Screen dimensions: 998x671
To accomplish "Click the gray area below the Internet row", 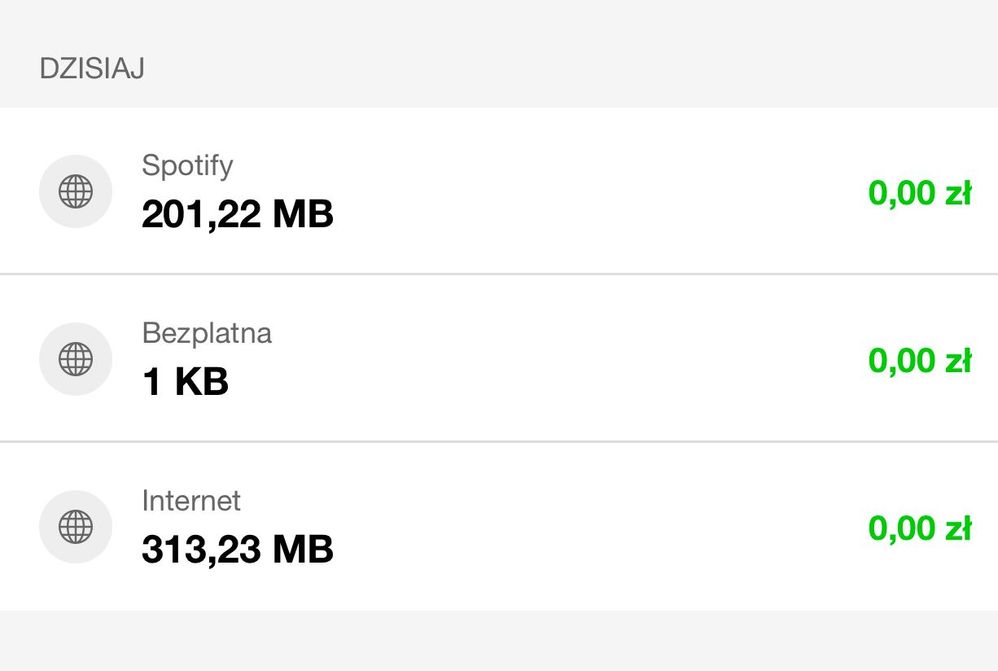I will (499, 642).
